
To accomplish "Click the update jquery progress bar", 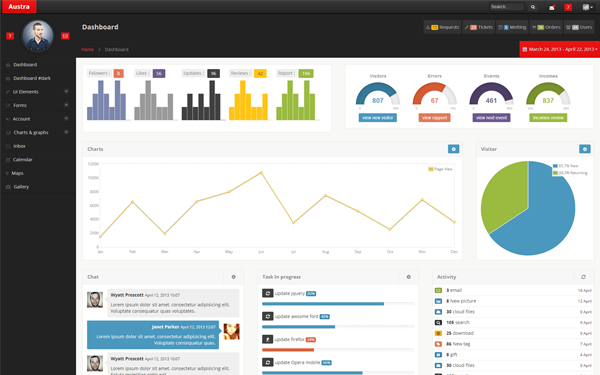I will (338, 304).
